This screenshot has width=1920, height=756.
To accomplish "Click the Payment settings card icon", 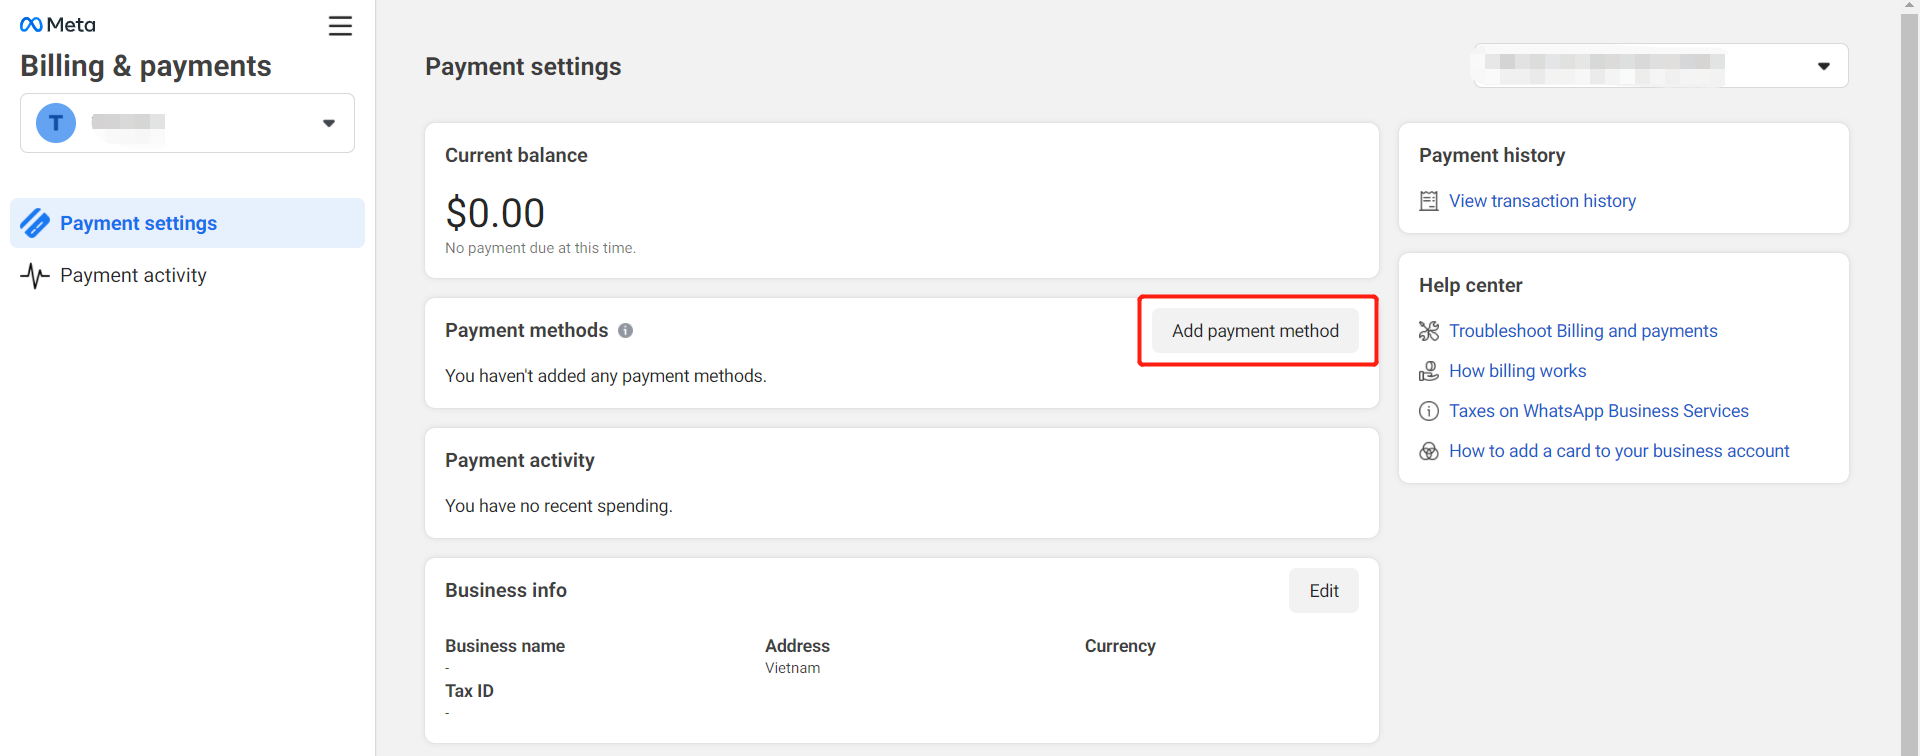I will [35, 223].
